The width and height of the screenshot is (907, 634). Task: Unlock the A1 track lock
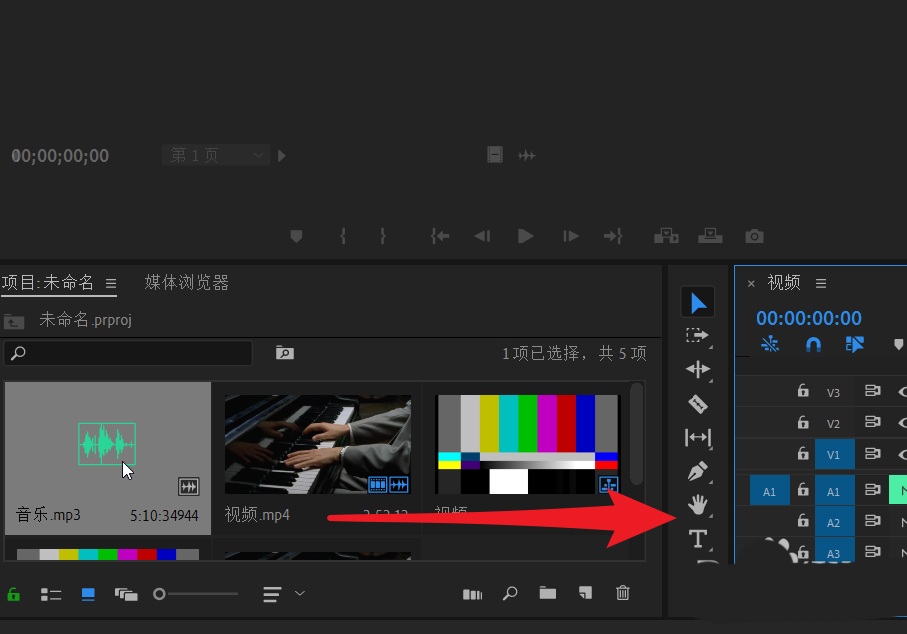coord(803,490)
